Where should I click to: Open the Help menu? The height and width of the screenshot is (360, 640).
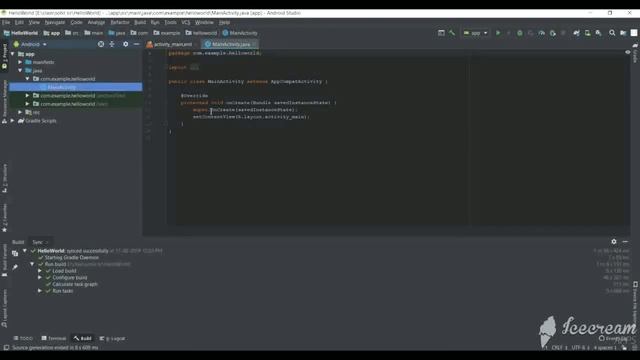coord(224,22)
